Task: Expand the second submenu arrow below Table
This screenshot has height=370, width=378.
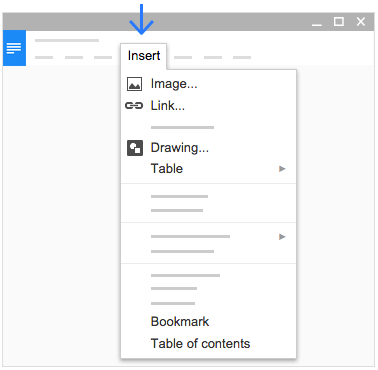Action: pyautogui.click(x=282, y=237)
